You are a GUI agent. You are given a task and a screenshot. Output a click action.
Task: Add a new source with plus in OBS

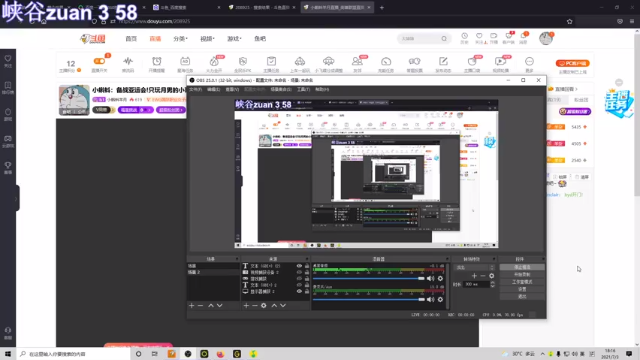[x=246, y=305]
